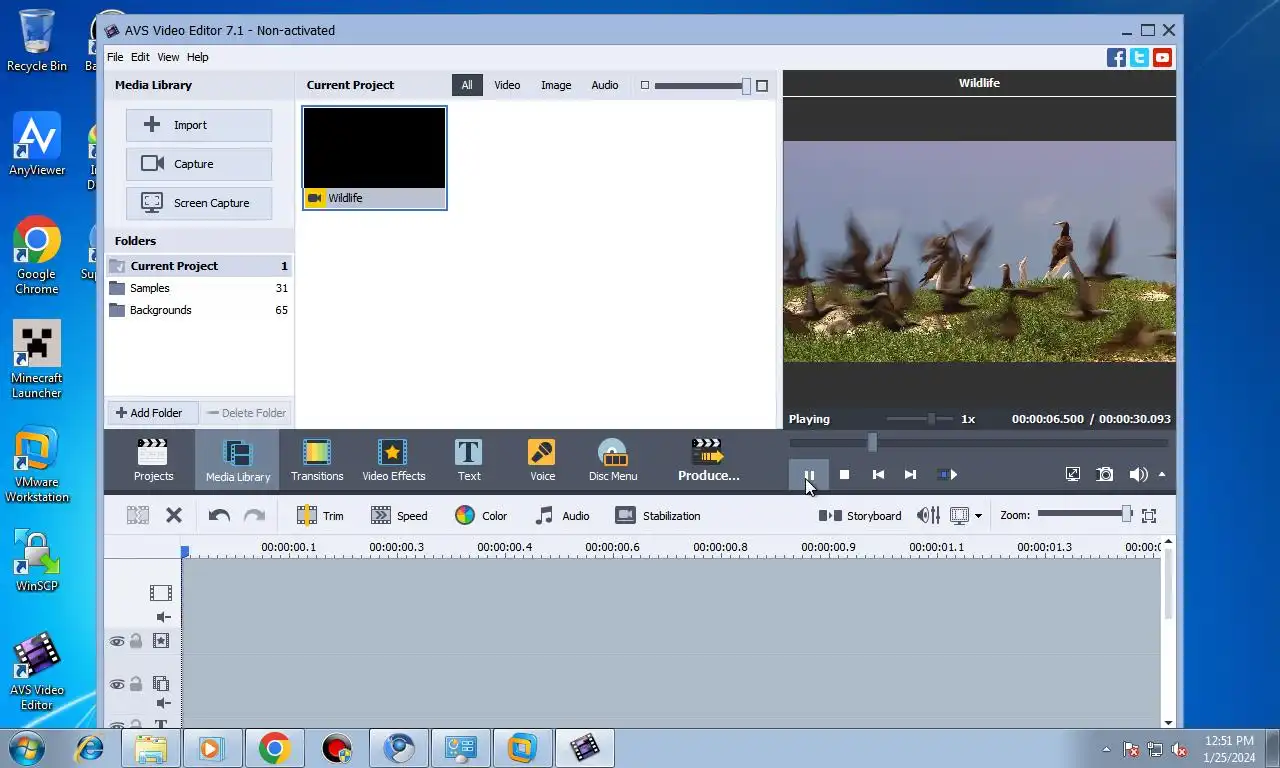Adjust the thumbnail size slider

point(746,86)
